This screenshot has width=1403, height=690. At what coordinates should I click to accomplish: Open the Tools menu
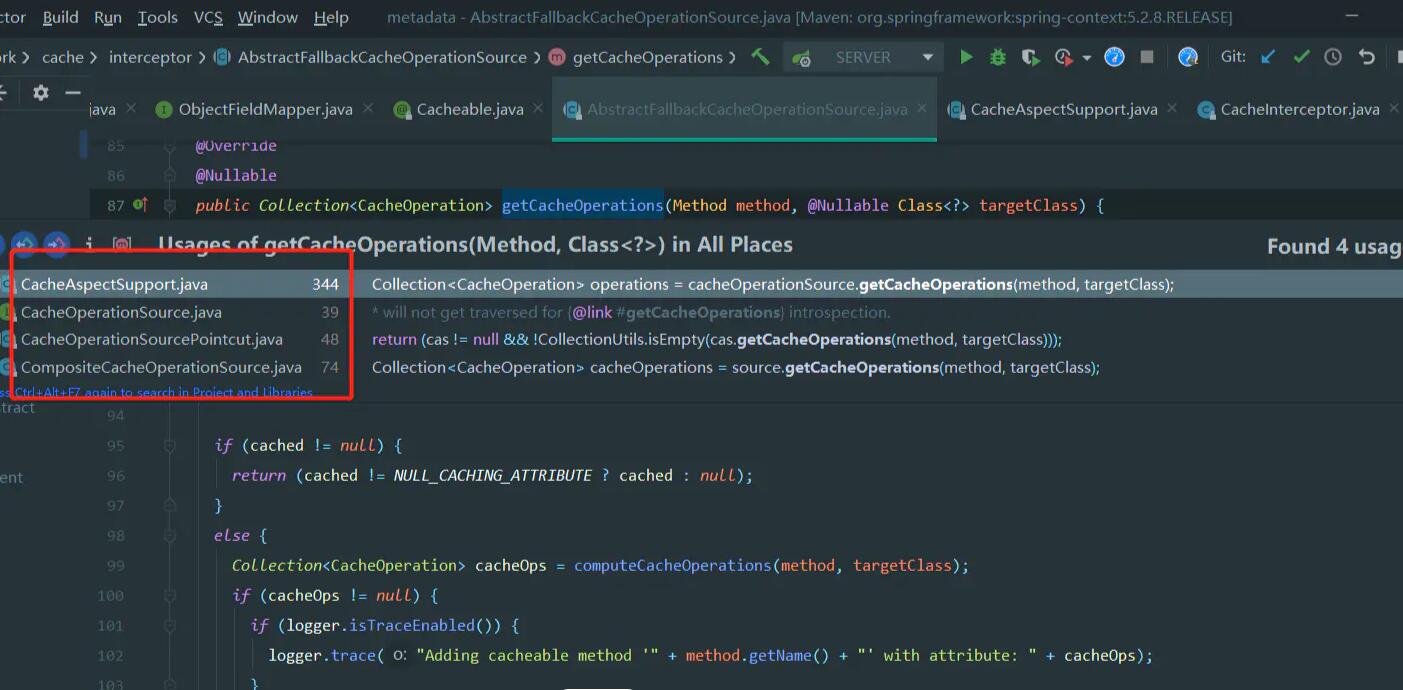click(157, 17)
